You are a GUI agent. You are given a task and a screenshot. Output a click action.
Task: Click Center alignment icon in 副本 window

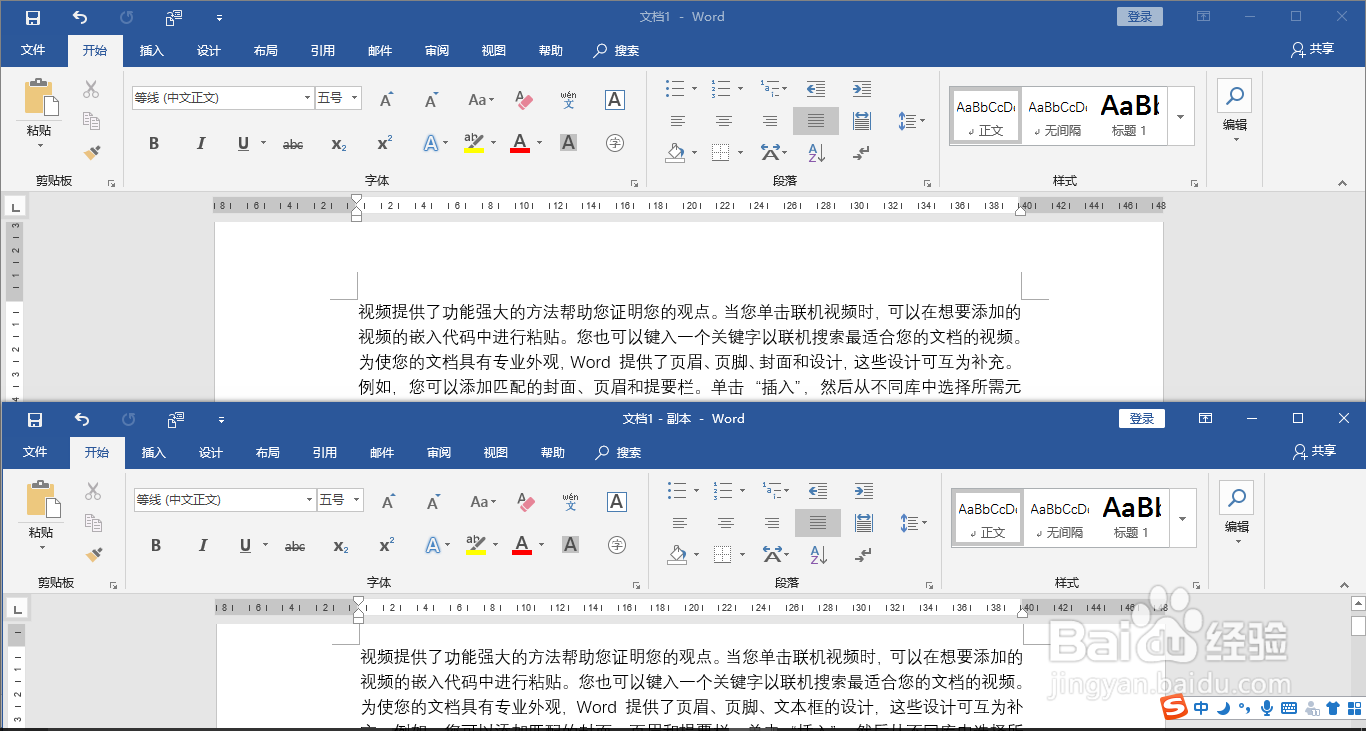pyautogui.click(x=726, y=523)
